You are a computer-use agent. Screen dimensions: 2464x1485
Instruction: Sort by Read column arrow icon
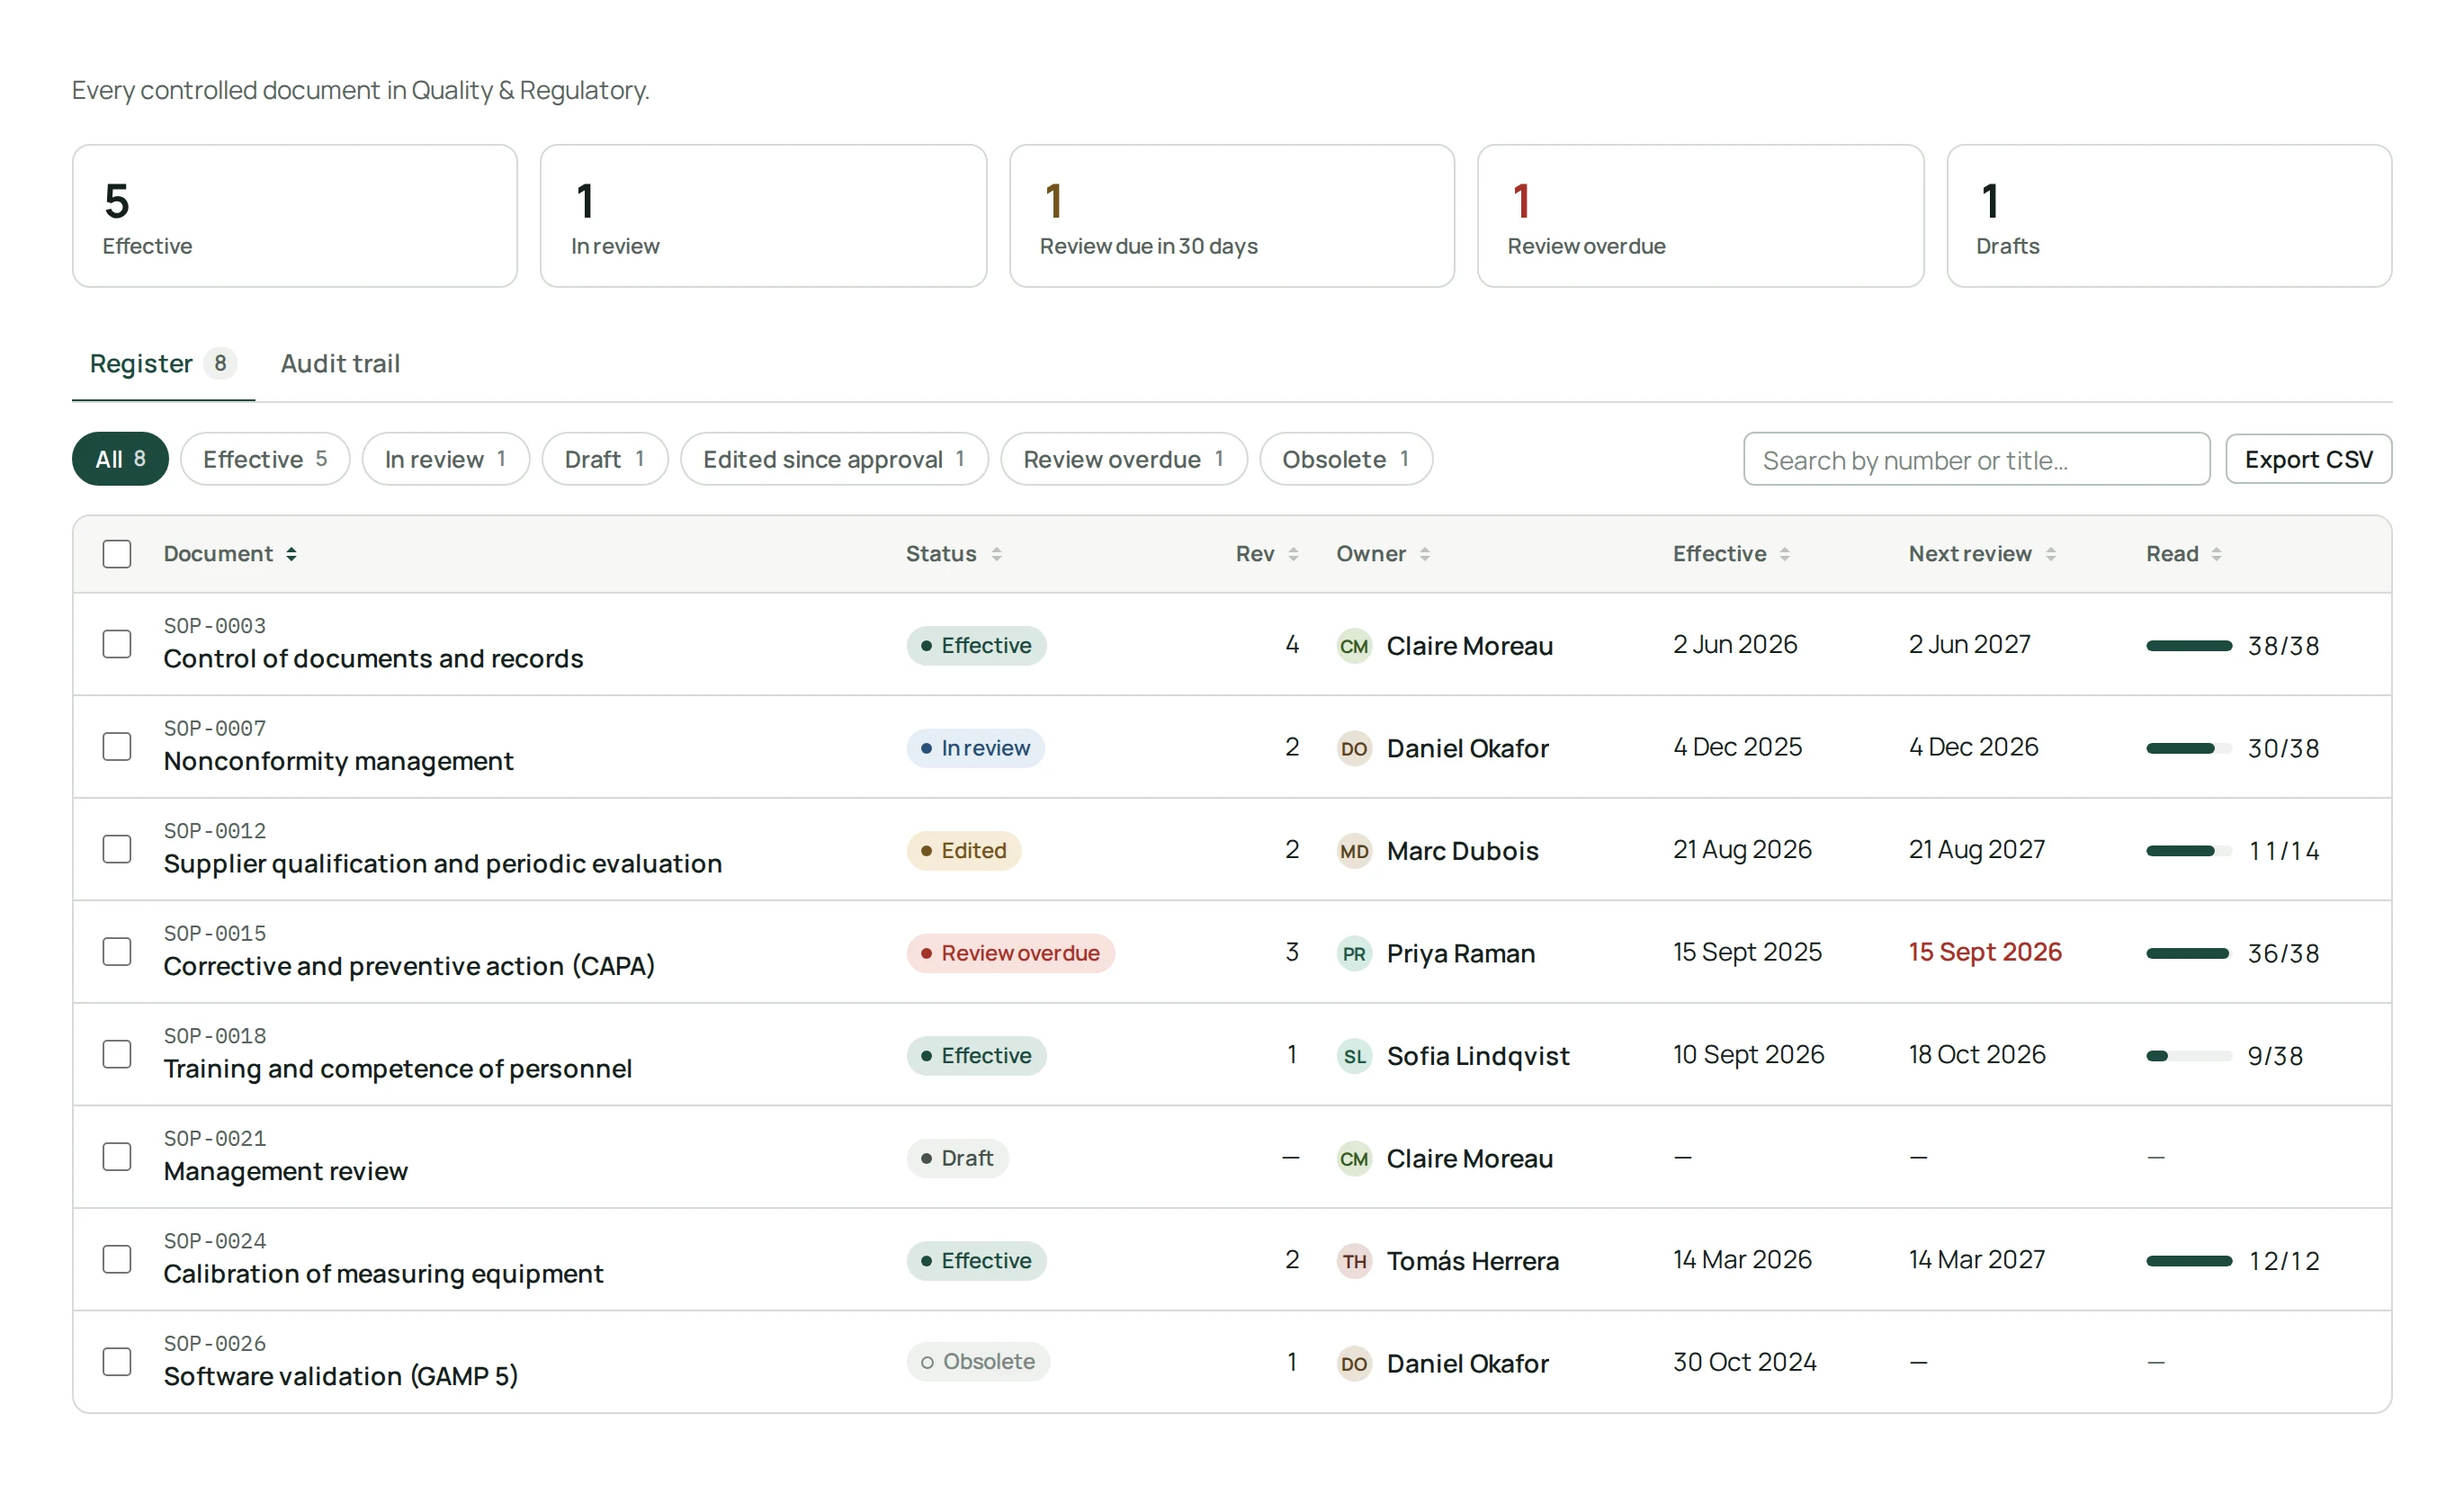[2216, 554]
